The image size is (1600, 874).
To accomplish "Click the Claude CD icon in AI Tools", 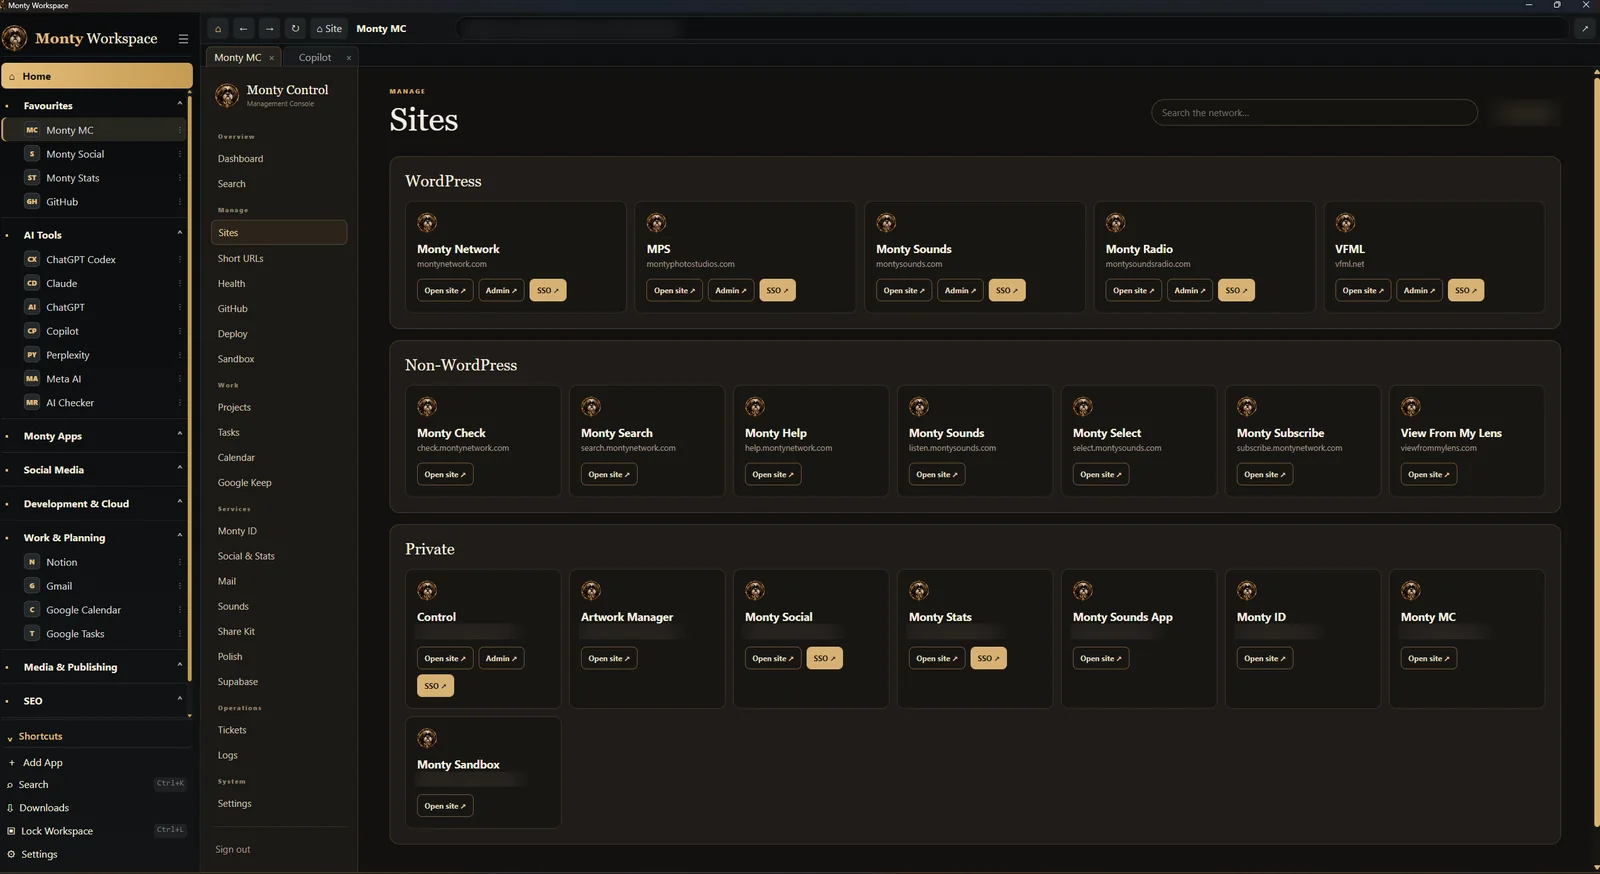I will point(32,283).
